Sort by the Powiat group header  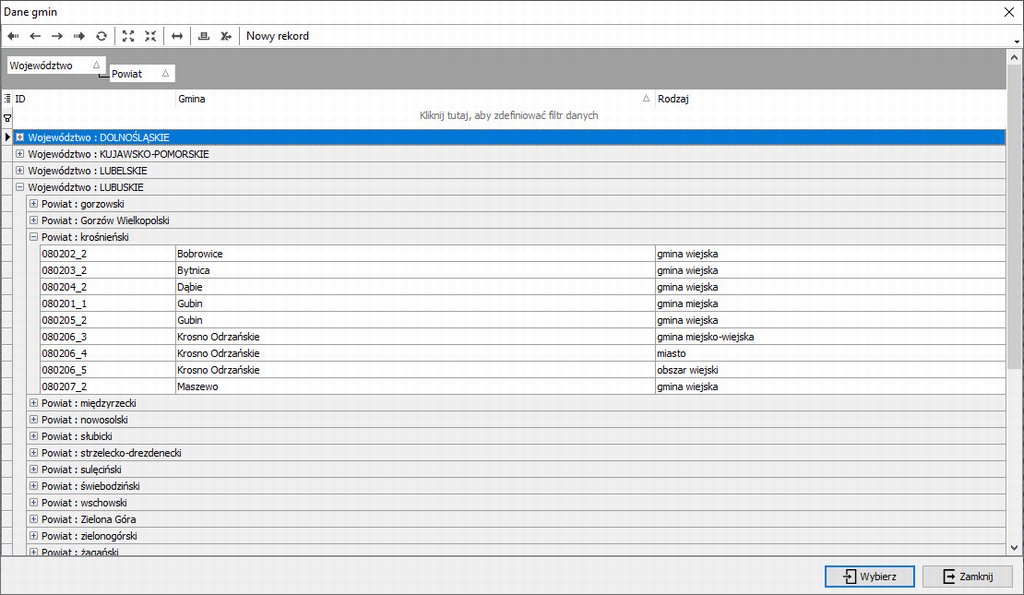pos(141,74)
